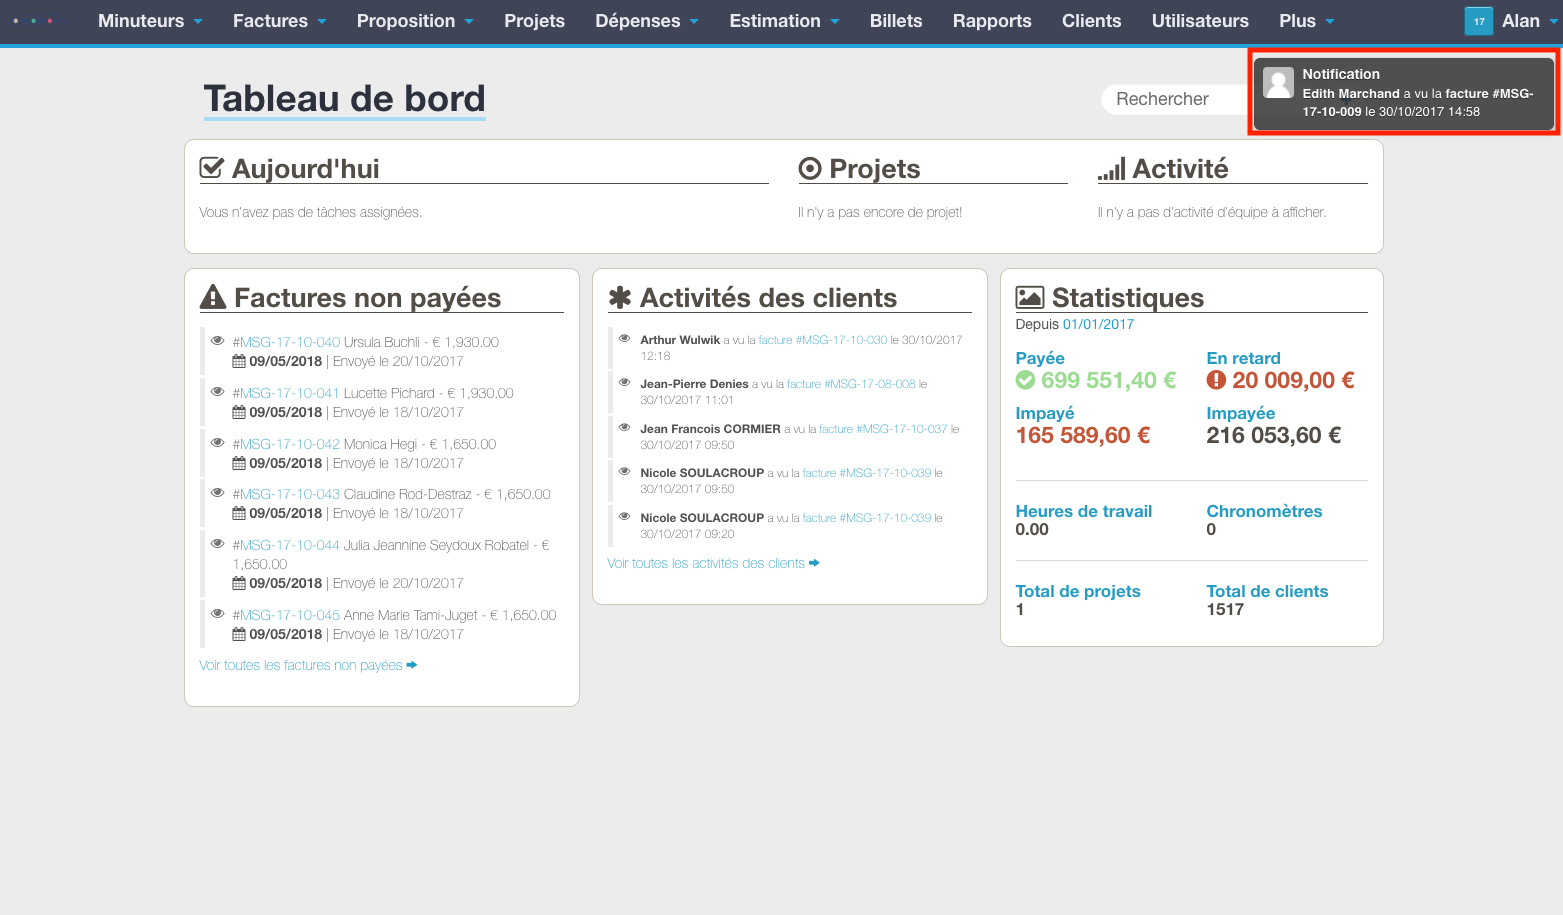The width and height of the screenshot is (1563, 915).
Task: Click the eye icon beside invoice #MSG-17-10-040
Action: 217,341
